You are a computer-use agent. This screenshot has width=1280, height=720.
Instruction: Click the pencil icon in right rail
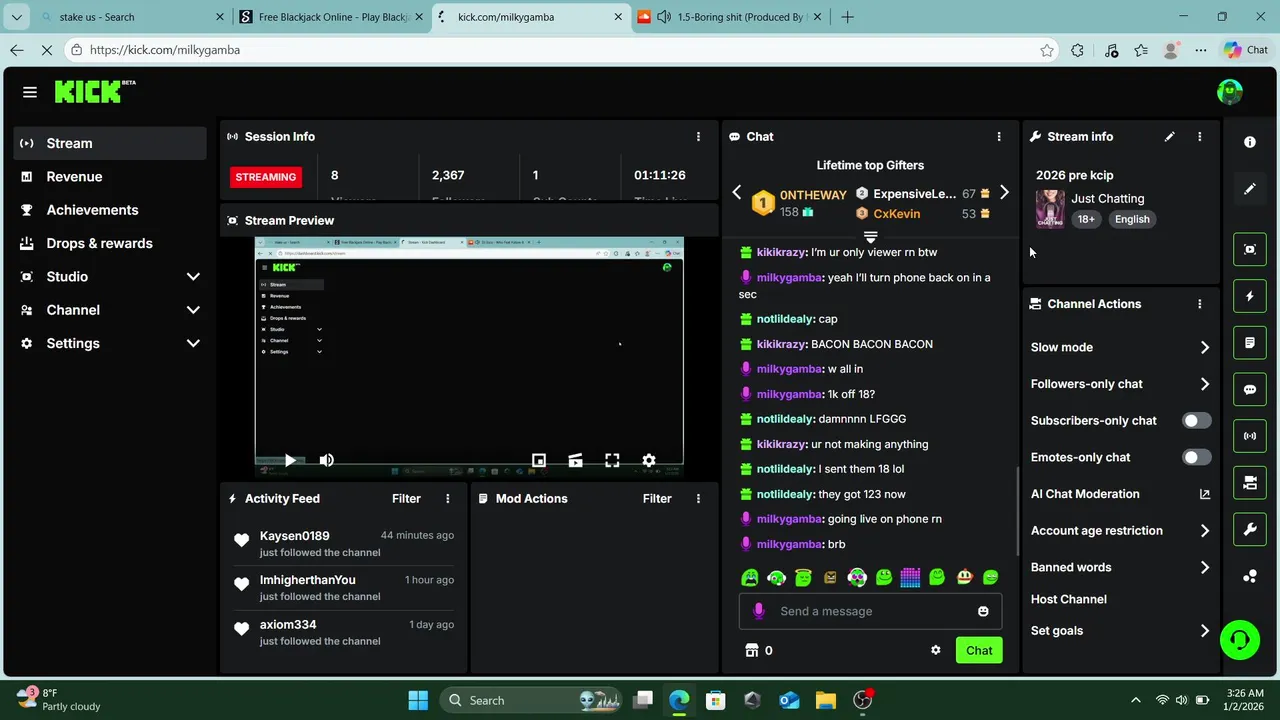point(1250,189)
